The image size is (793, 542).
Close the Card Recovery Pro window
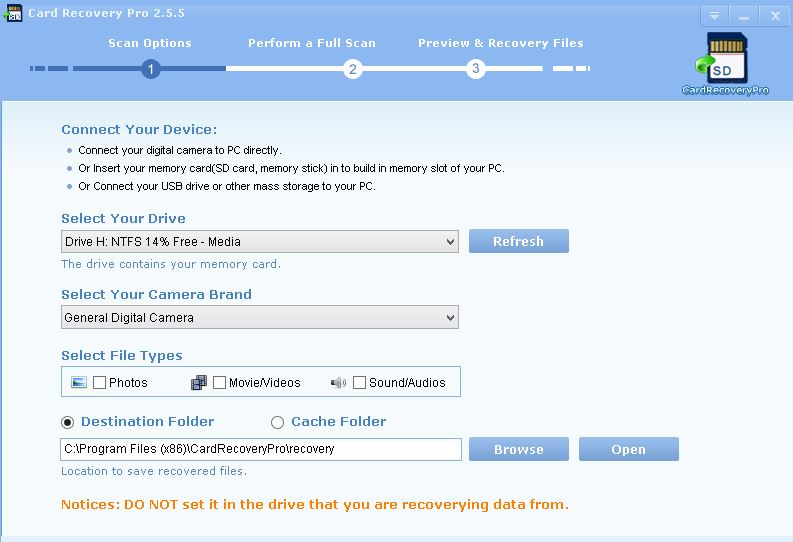coord(775,16)
